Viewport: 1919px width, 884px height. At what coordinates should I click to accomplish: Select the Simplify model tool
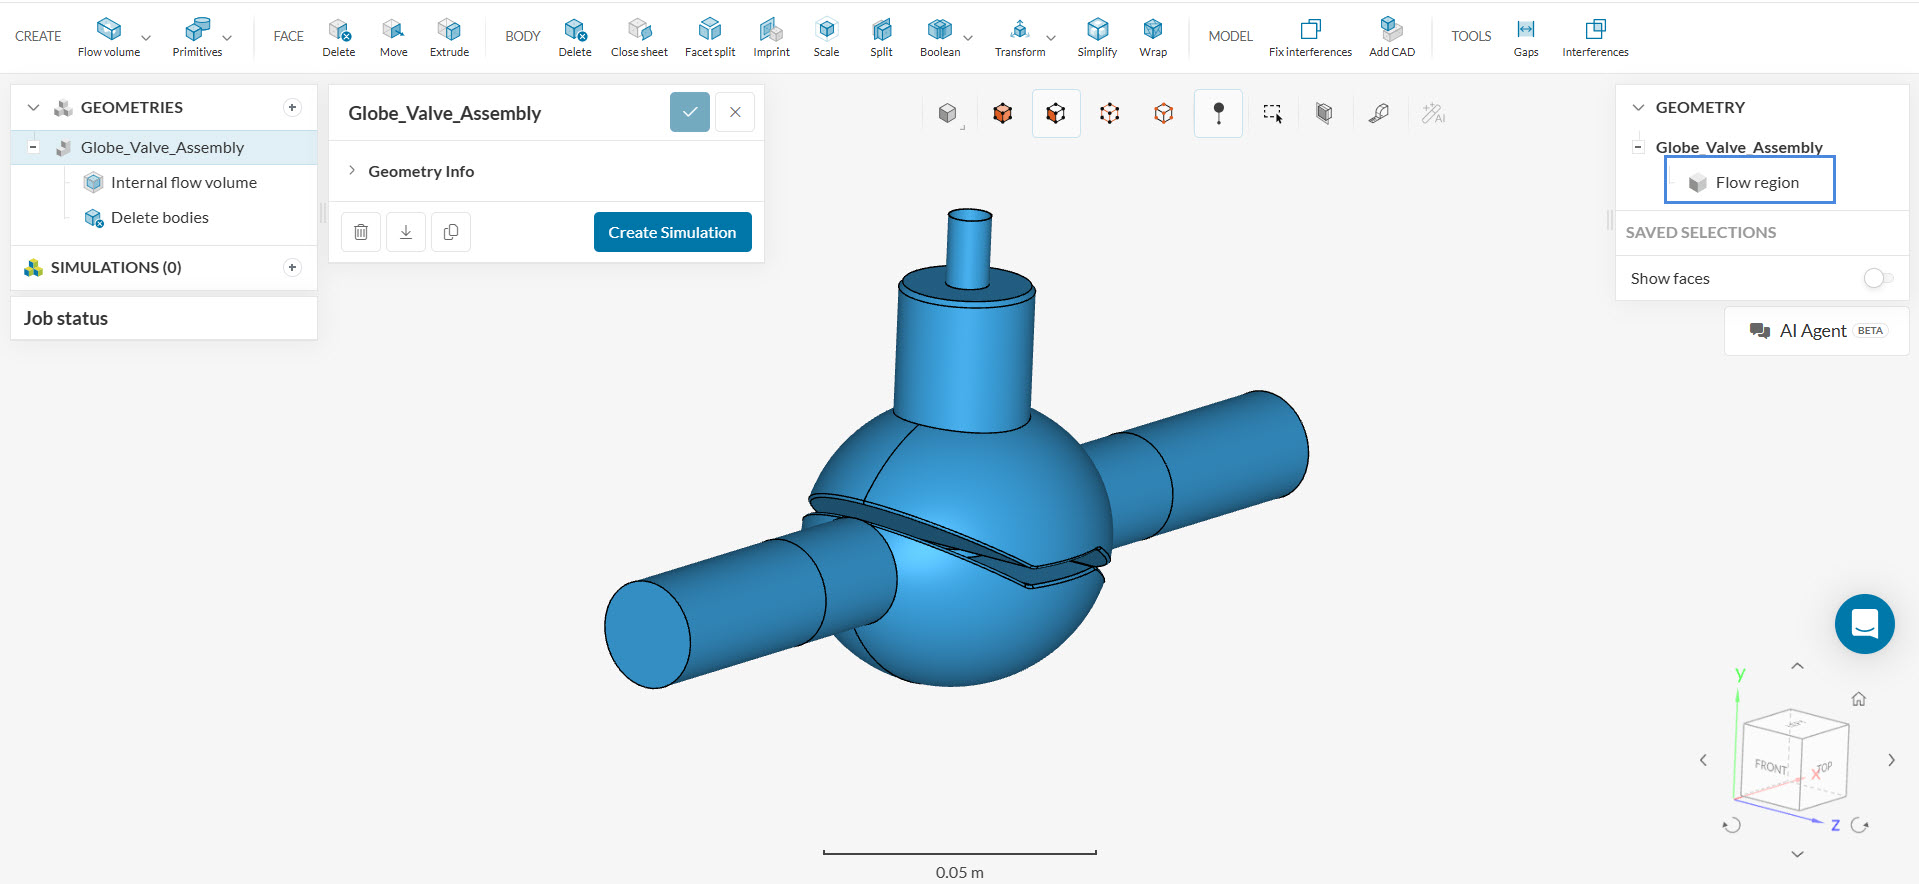point(1097,30)
